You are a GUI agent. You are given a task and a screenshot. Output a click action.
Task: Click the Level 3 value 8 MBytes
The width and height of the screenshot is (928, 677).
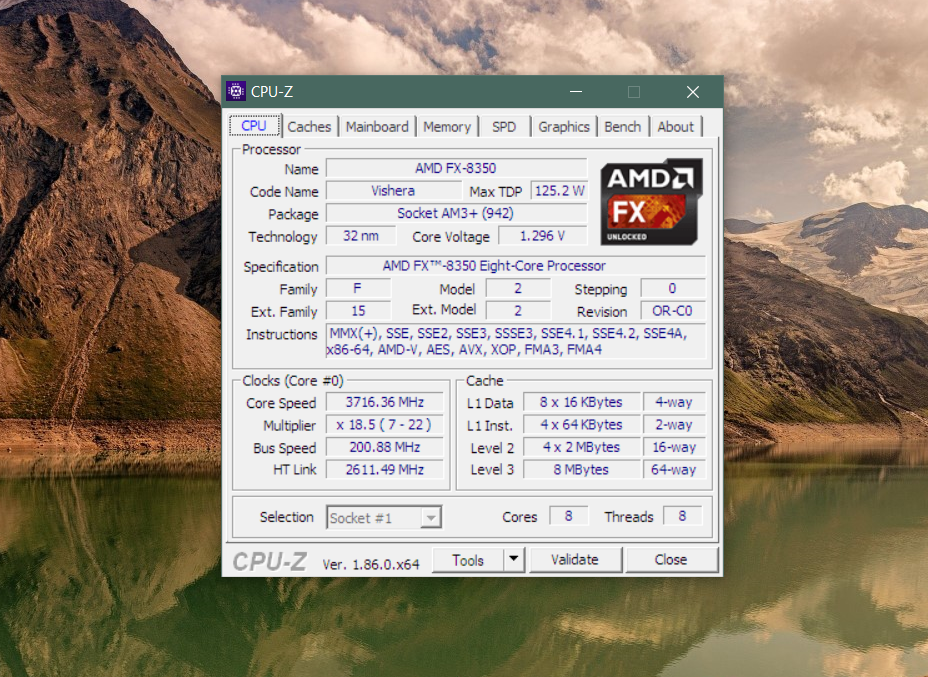[582, 470]
